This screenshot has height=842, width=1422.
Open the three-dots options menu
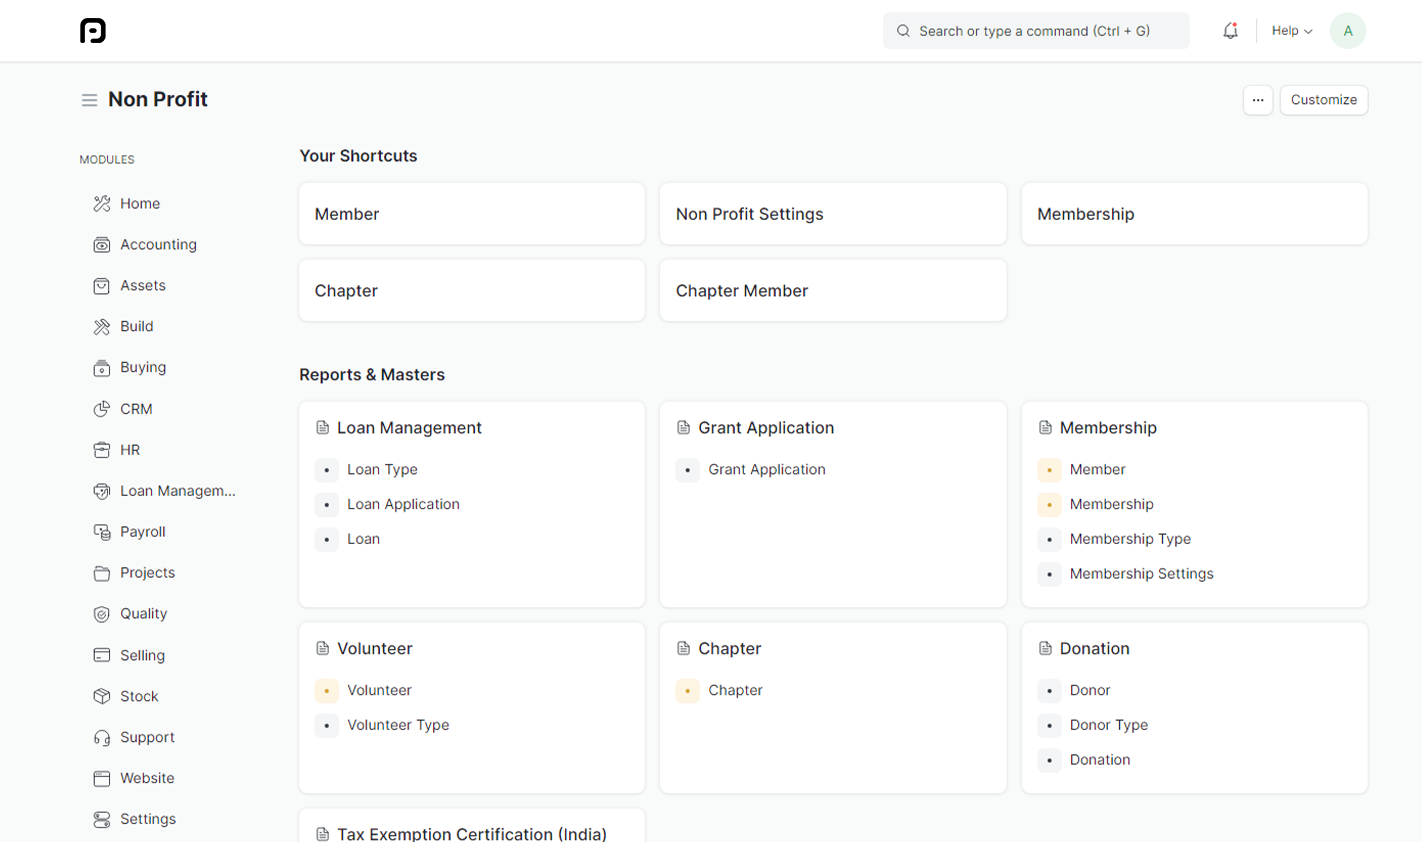1257,100
